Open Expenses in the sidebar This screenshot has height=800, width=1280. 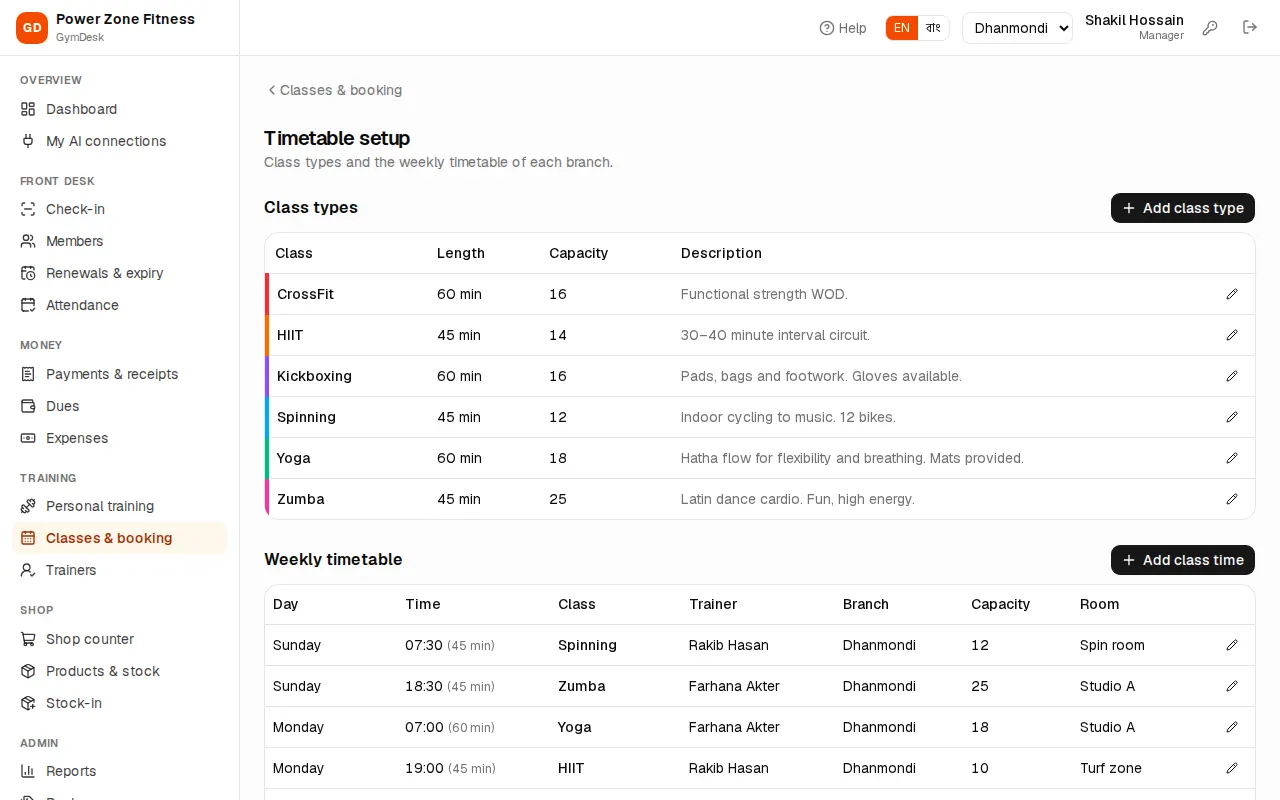120,438
